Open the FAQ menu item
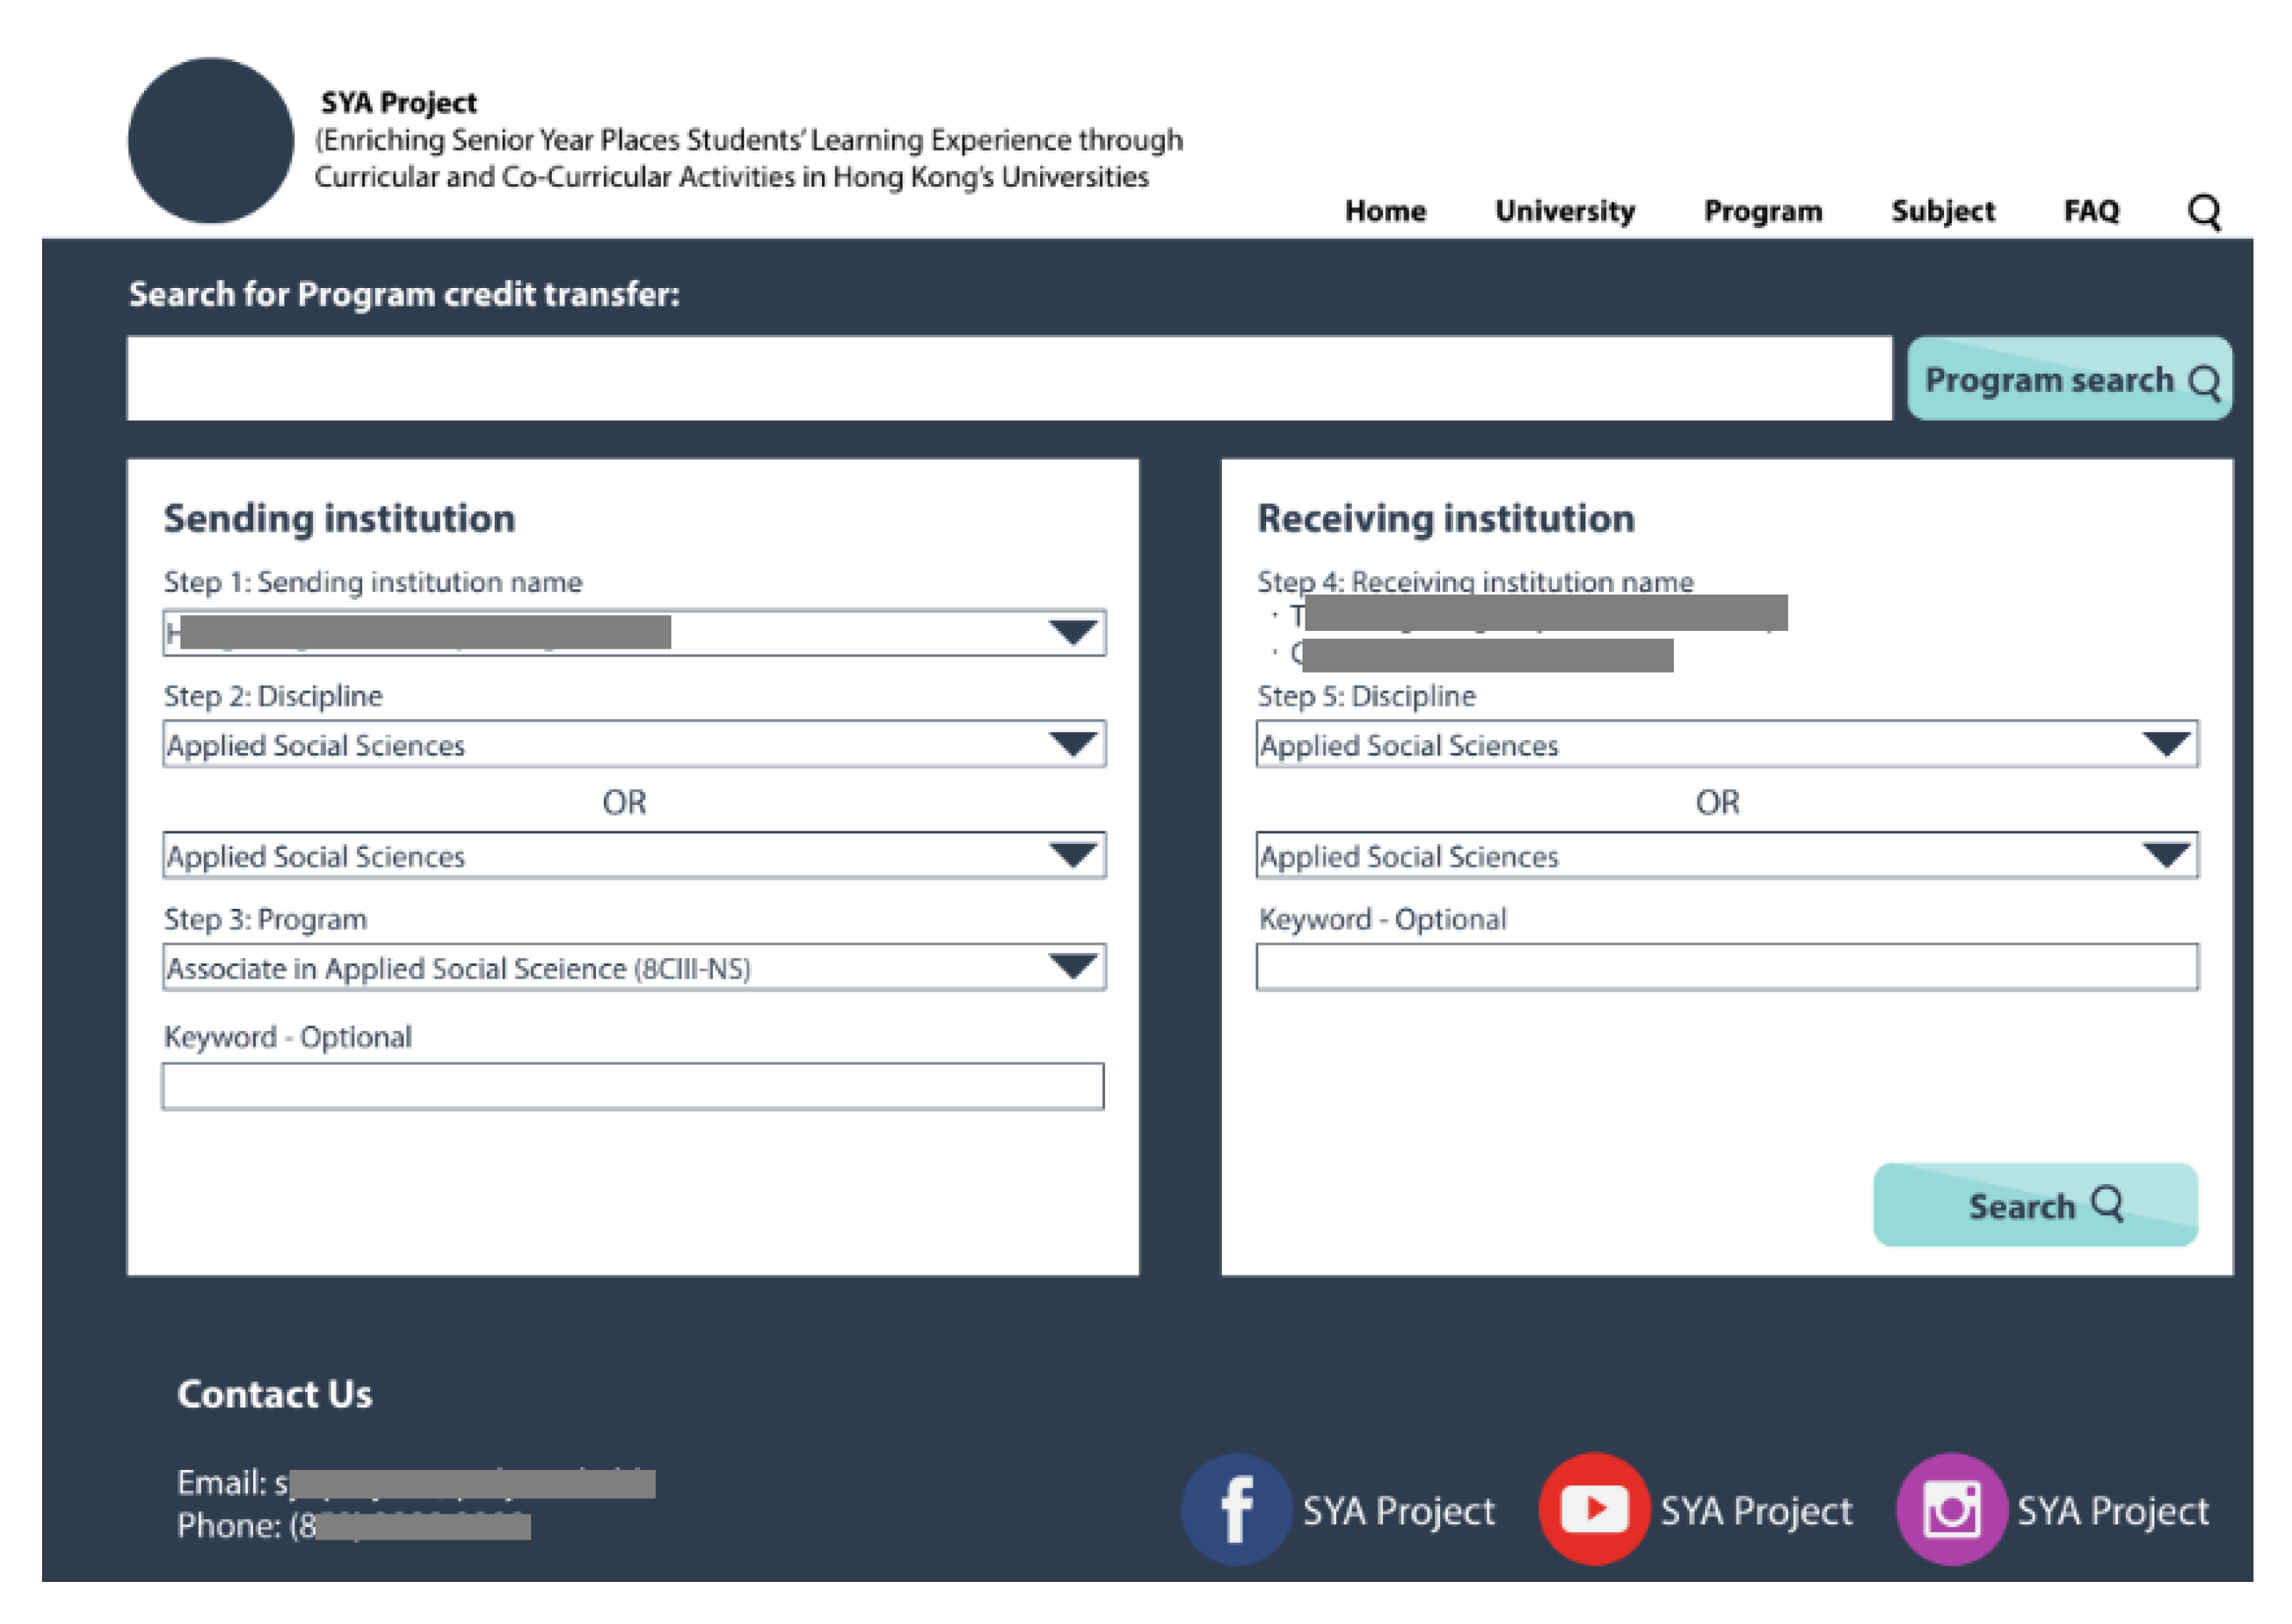Screen dimensions: 2292x1624 tap(2091, 211)
